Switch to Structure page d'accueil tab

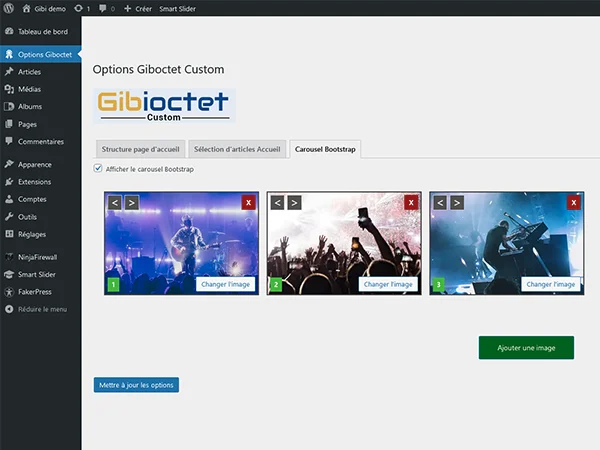tap(140, 149)
